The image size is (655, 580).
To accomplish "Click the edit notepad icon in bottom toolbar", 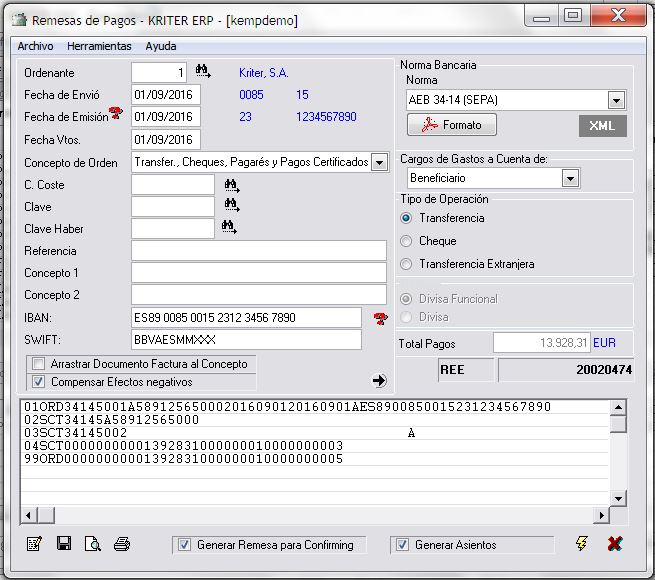I will click(34, 544).
